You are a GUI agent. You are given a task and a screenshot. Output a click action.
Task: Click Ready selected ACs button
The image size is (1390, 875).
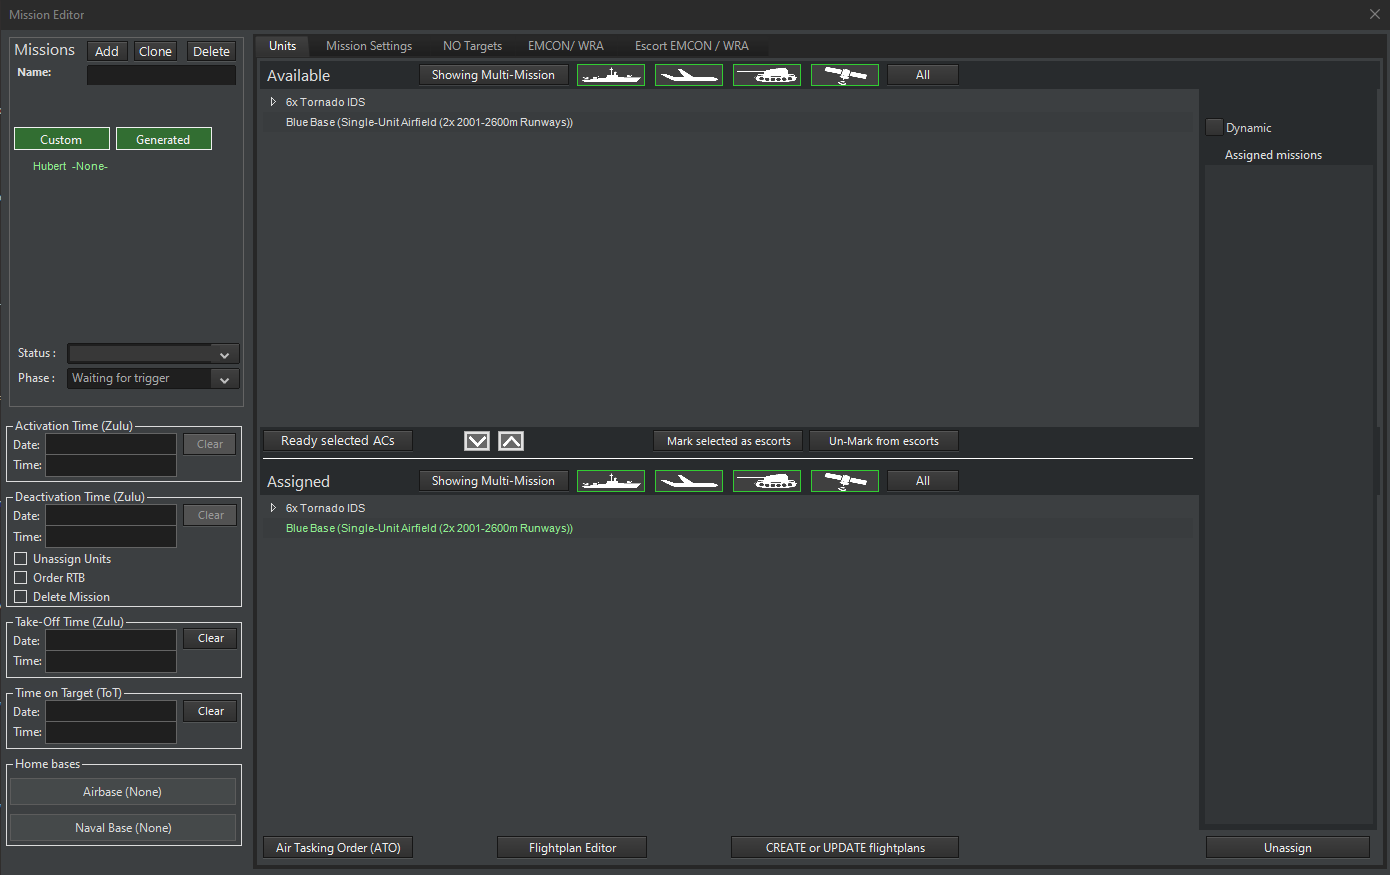point(338,441)
